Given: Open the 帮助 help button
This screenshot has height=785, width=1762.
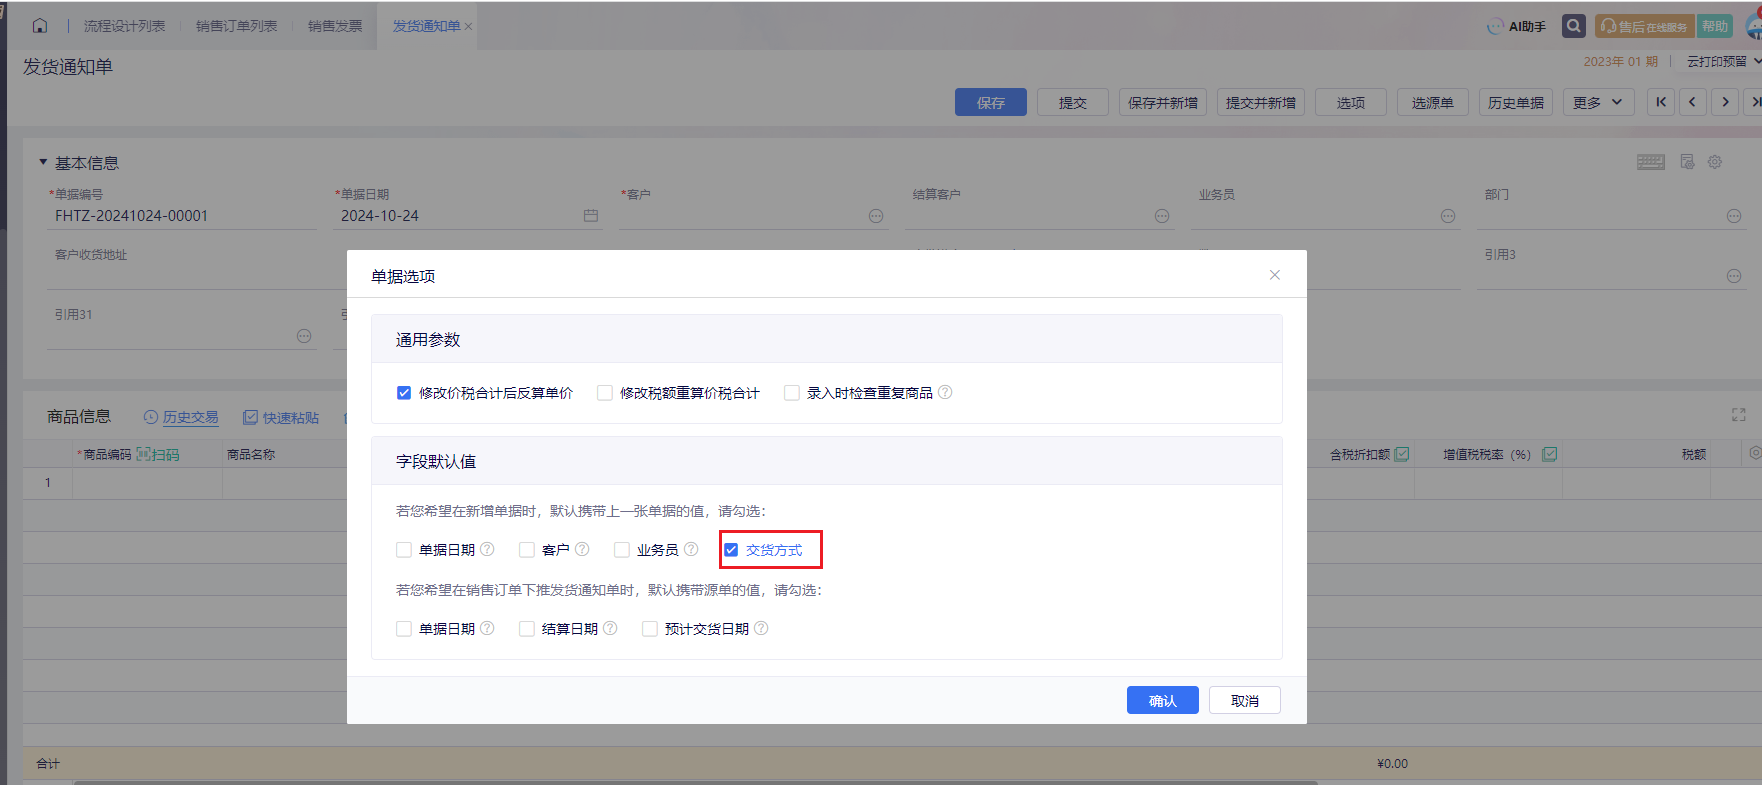Looking at the screenshot, I should click(x=1715, y=27).
